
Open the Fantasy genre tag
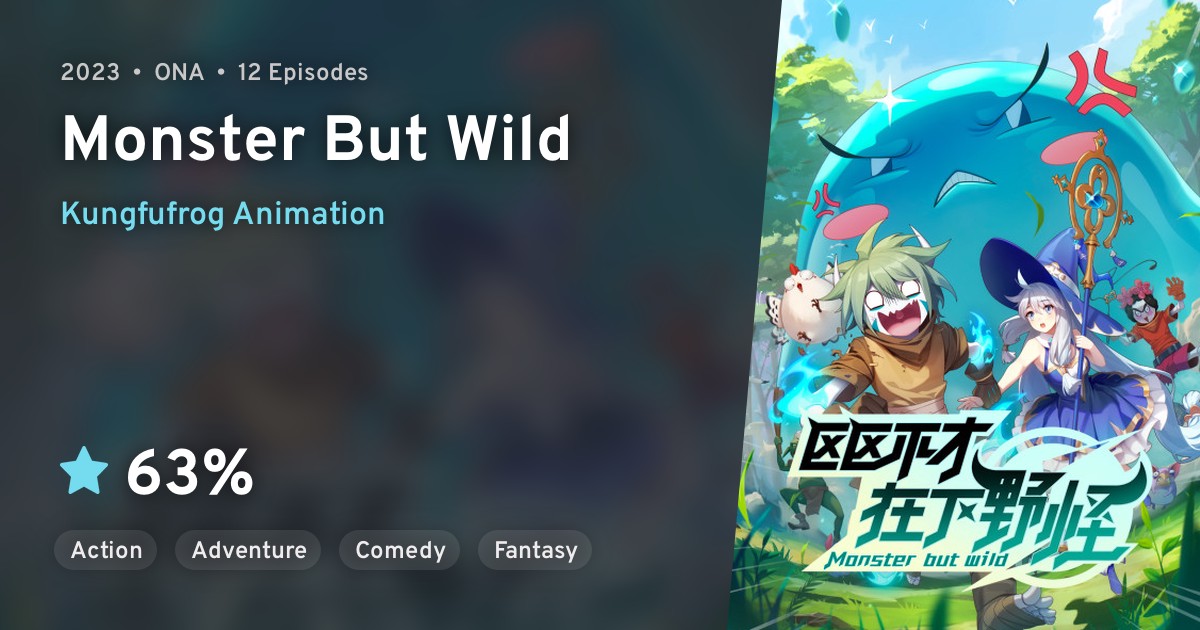535,550
